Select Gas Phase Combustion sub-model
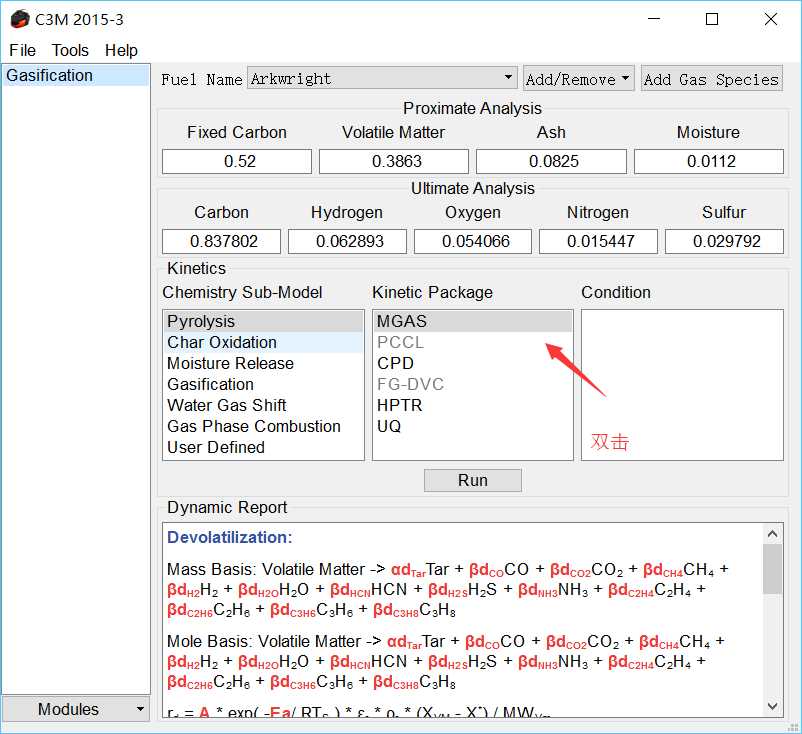The image size is (802, 734). 263,426
